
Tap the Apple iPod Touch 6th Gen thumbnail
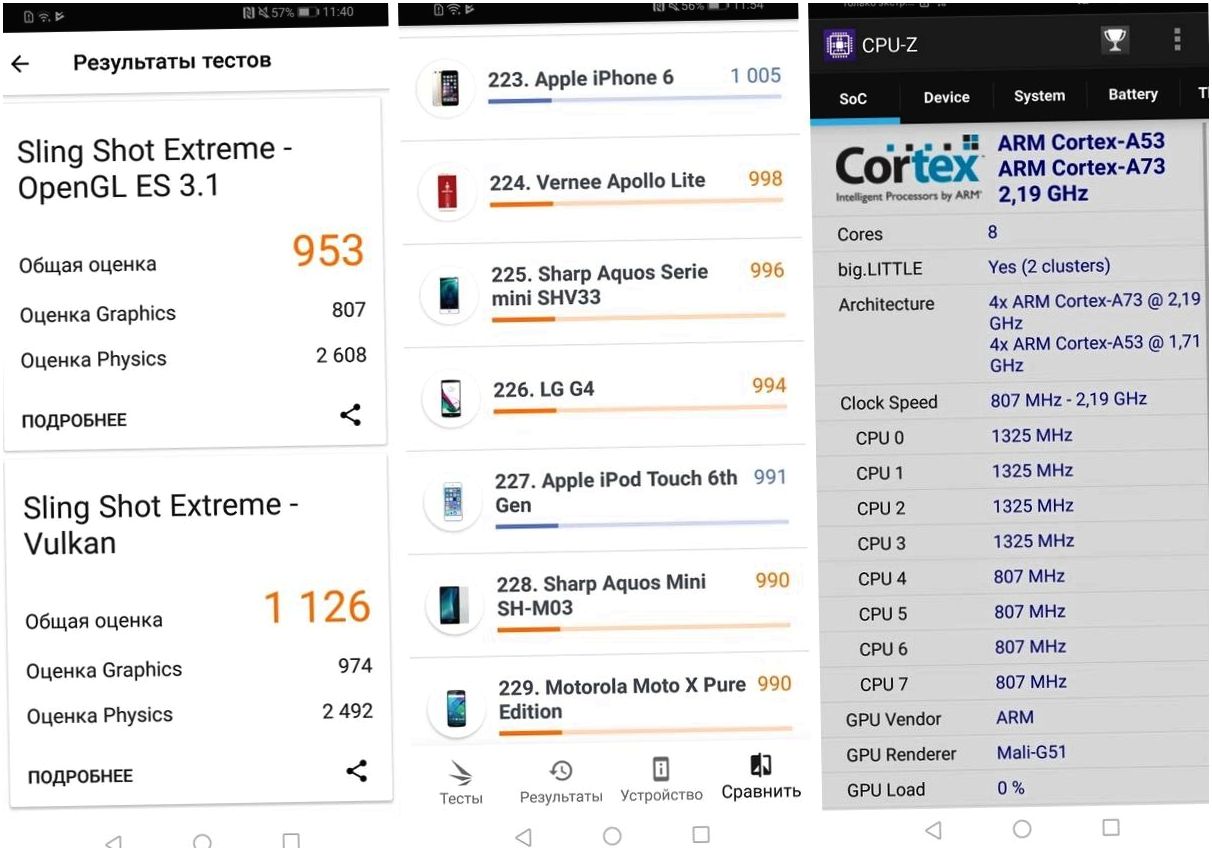click(453, 503)
